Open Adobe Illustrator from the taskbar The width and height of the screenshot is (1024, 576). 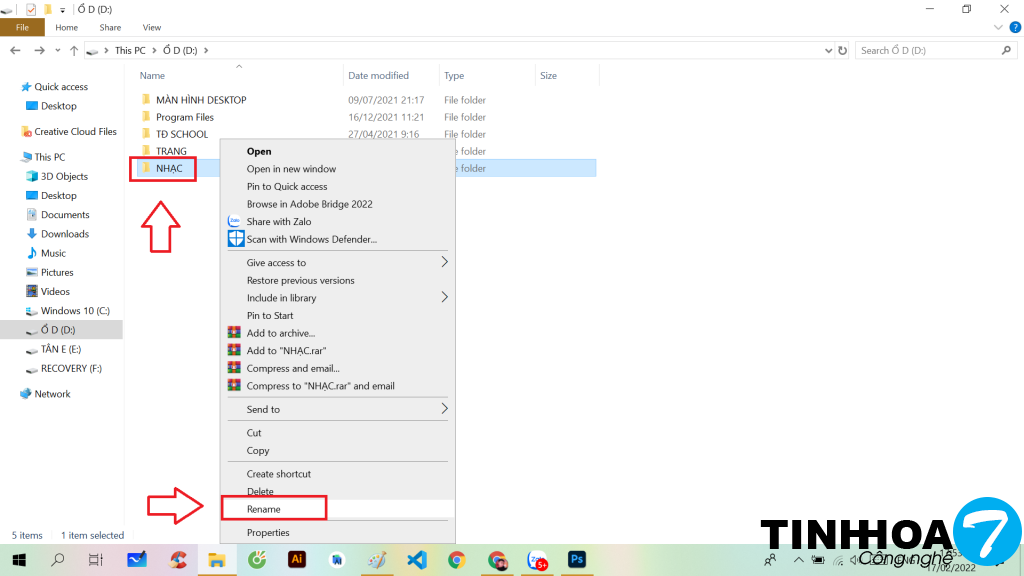pos(296,560)
